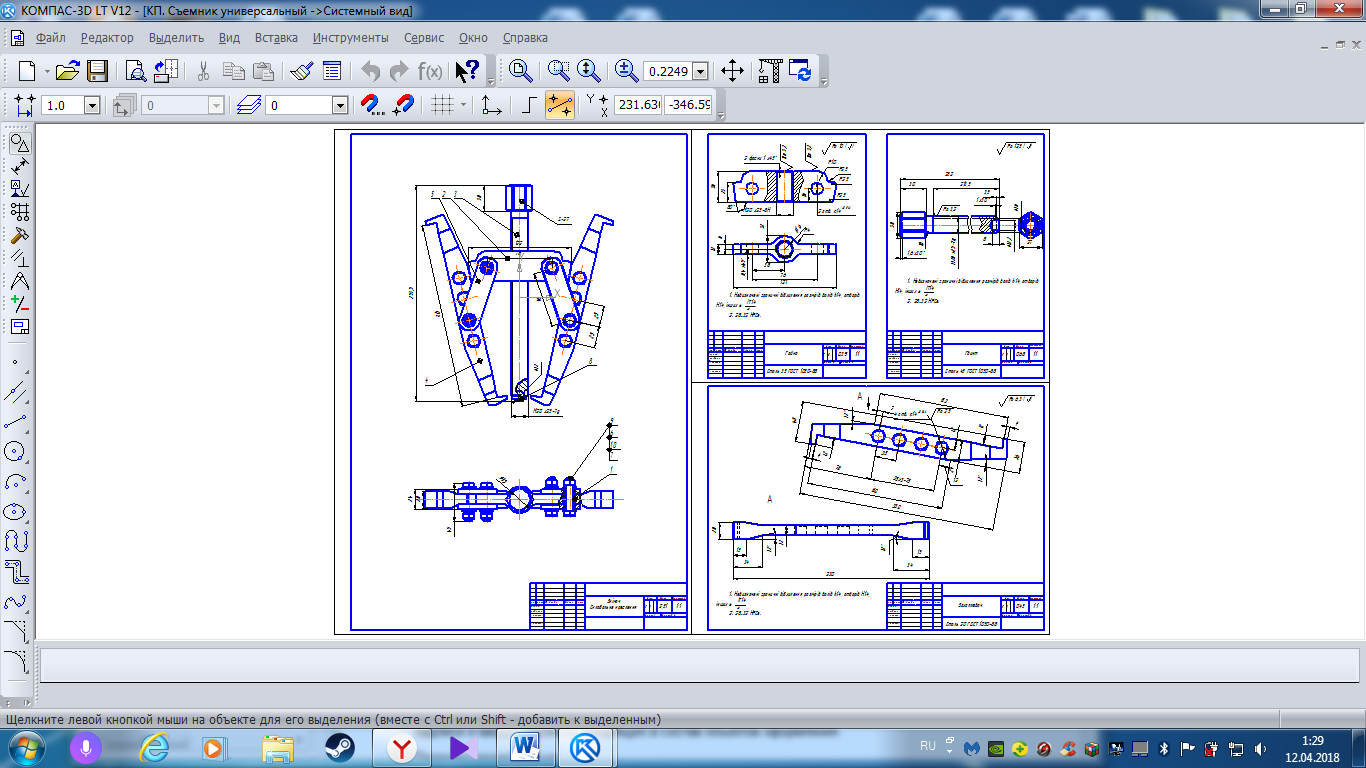
Task: Open the Сервис menu
Action: (x=424, y=38)
